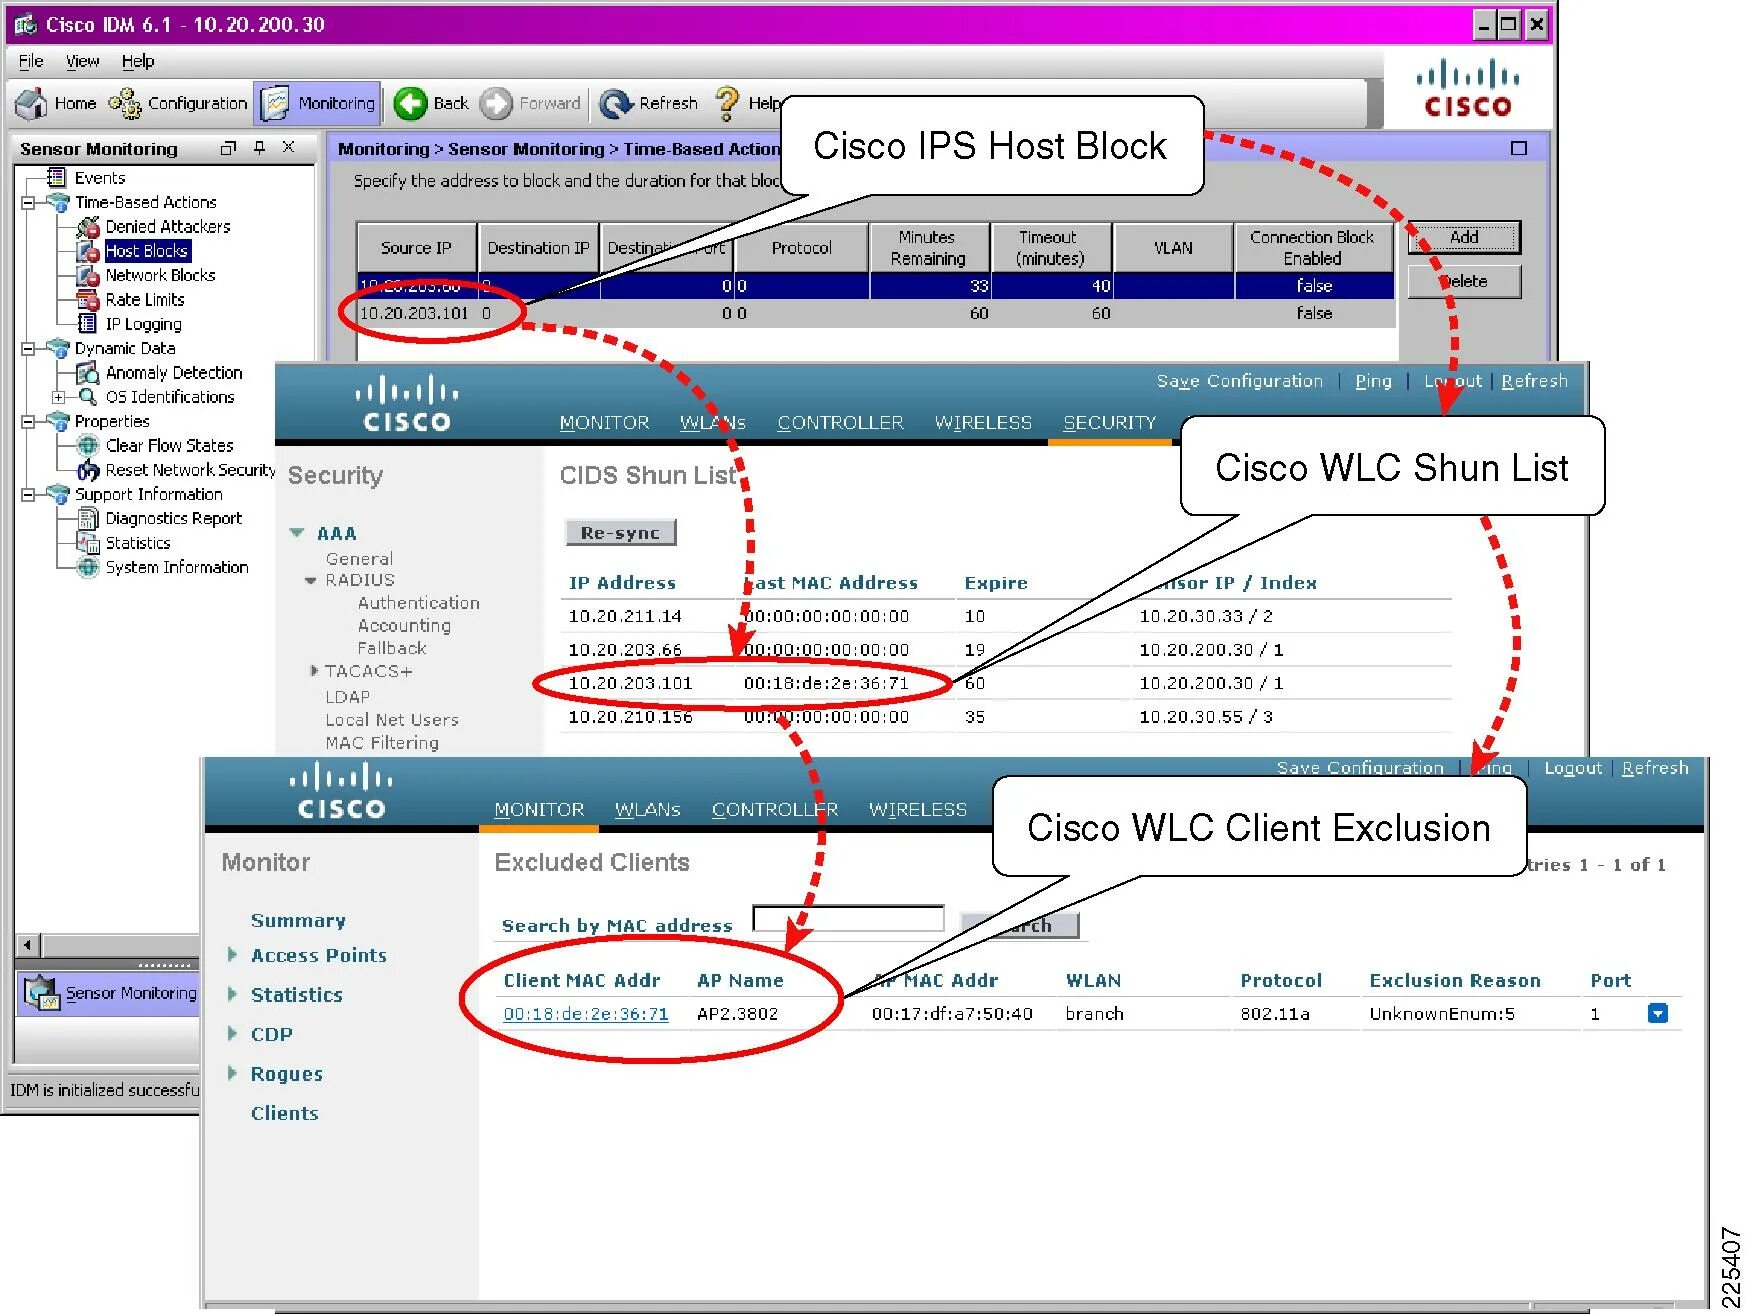Expand the OS Identifications node

(x=59, y=397)
